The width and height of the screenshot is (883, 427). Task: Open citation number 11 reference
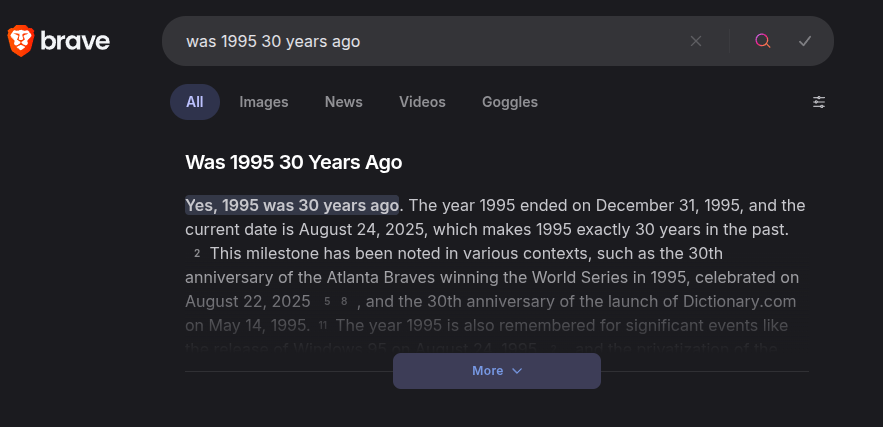pyautogui.click(x=322, y=326)
